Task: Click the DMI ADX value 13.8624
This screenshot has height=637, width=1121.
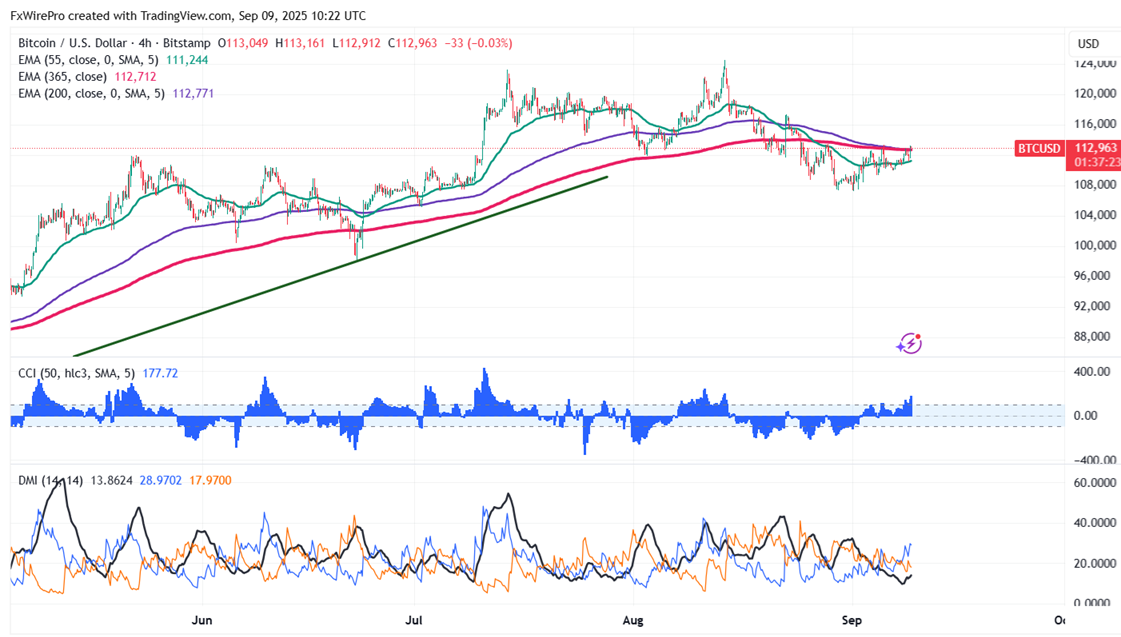Action: coord(112,480)
